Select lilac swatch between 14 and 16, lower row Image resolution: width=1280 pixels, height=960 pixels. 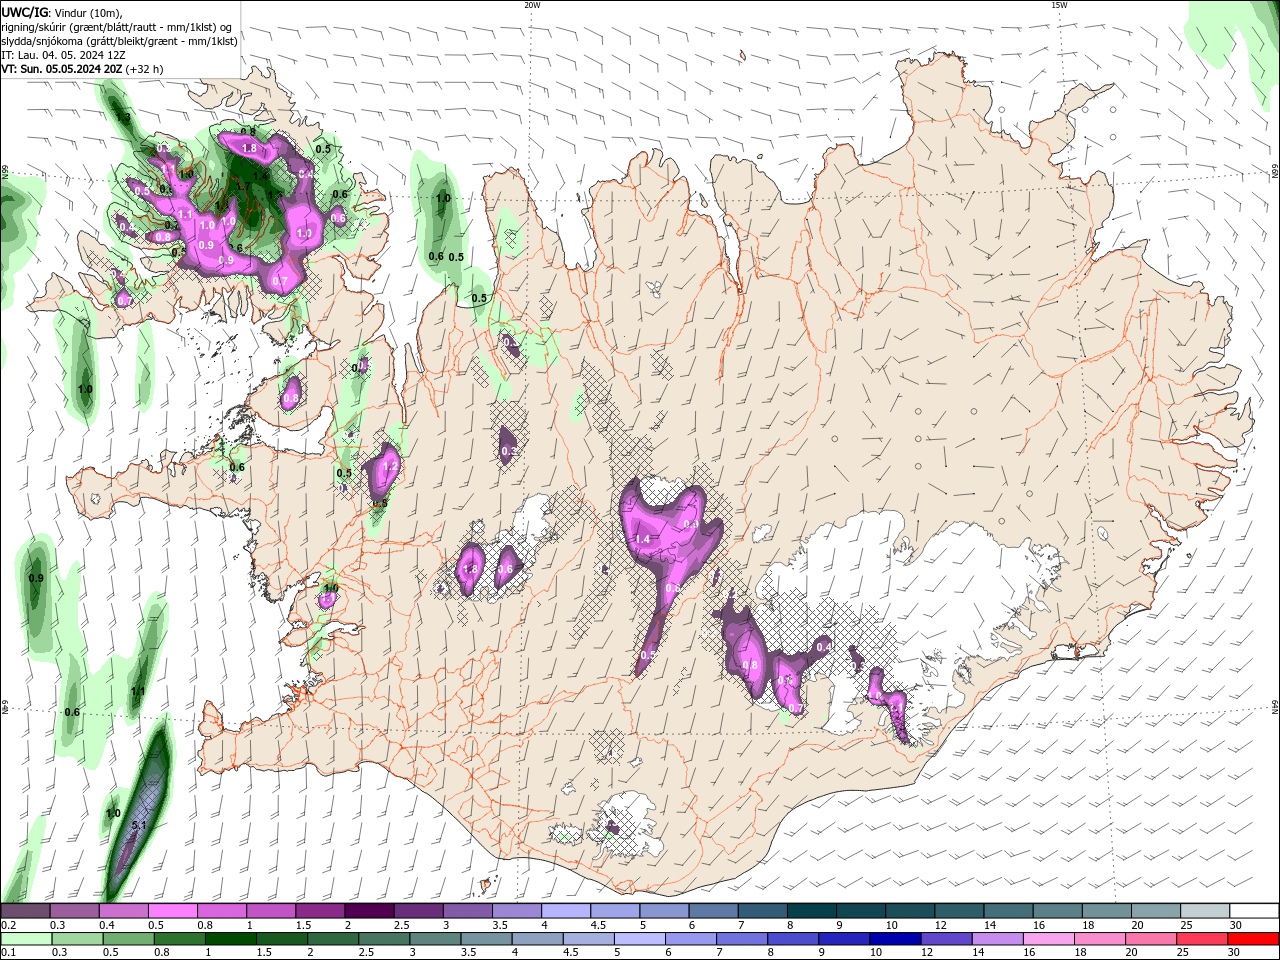coord(996,939)
